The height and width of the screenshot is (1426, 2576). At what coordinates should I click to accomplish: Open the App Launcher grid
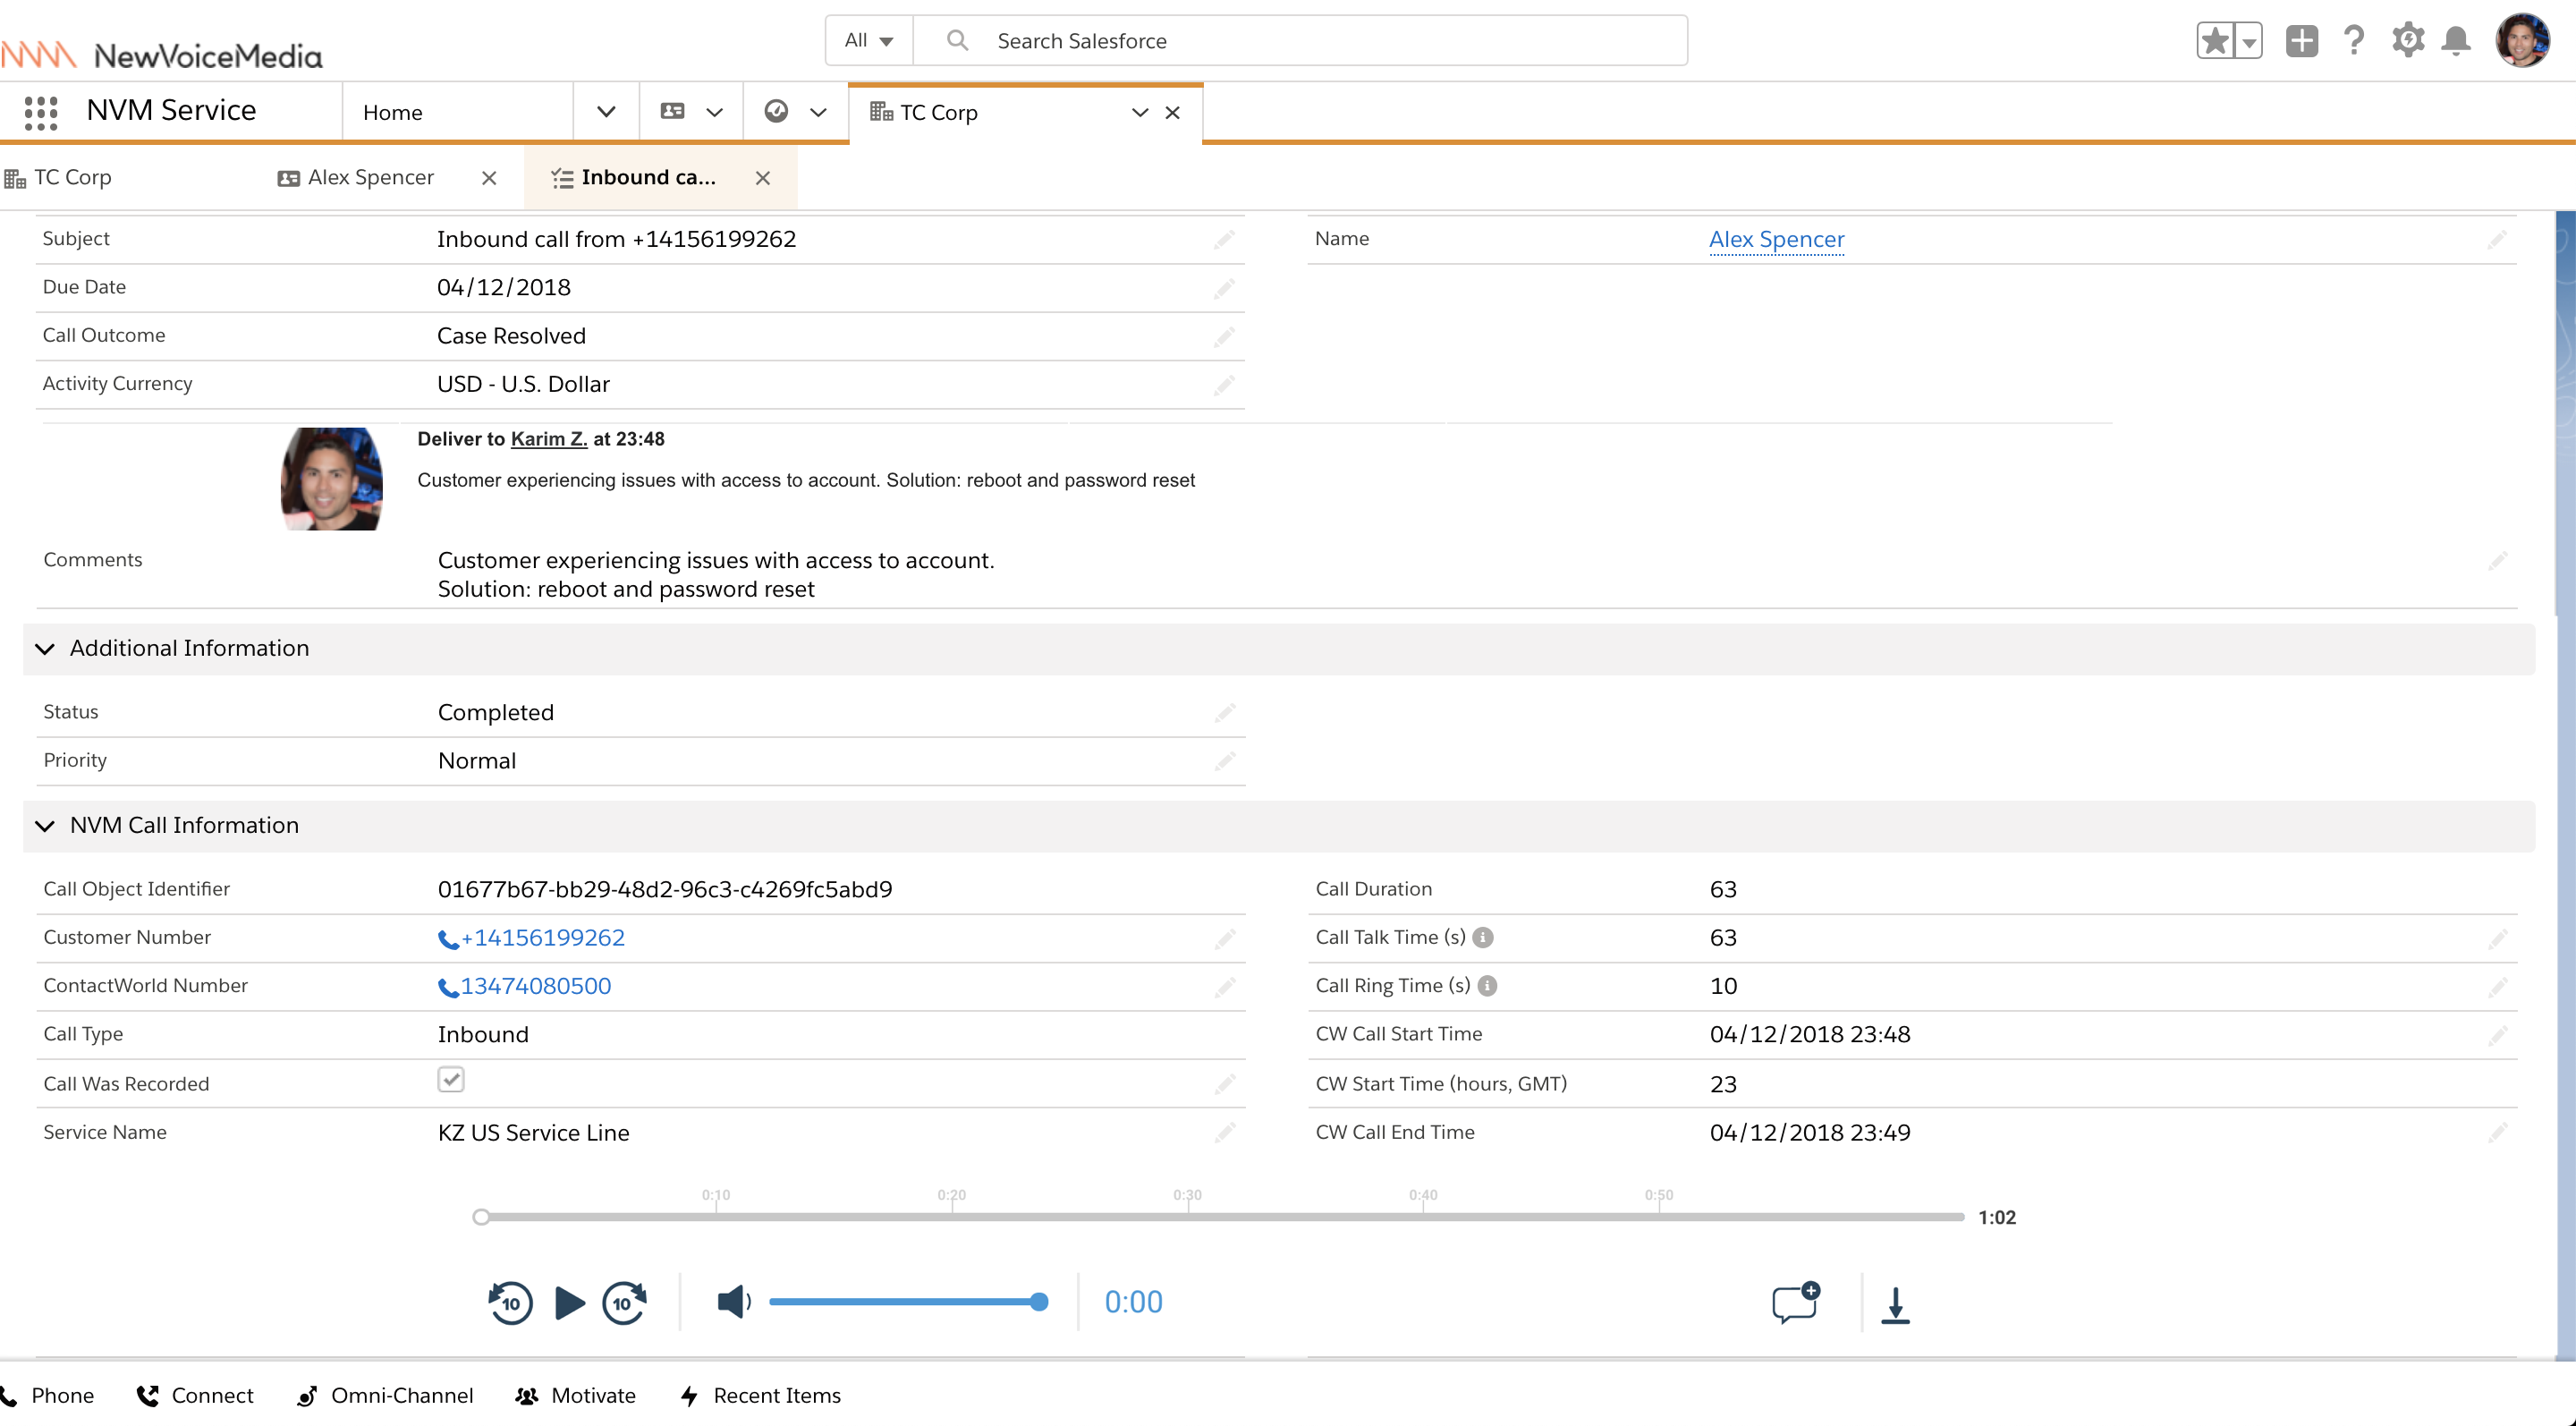point(40,111)
